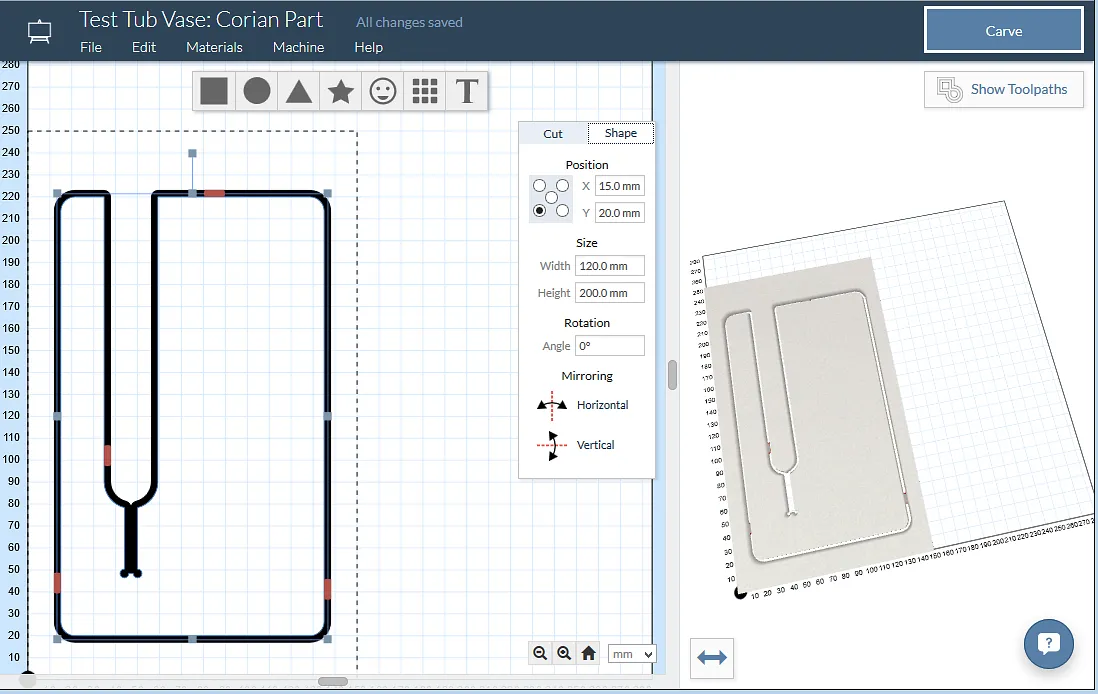Open the smiley icon library

click(x=383, y=91)
